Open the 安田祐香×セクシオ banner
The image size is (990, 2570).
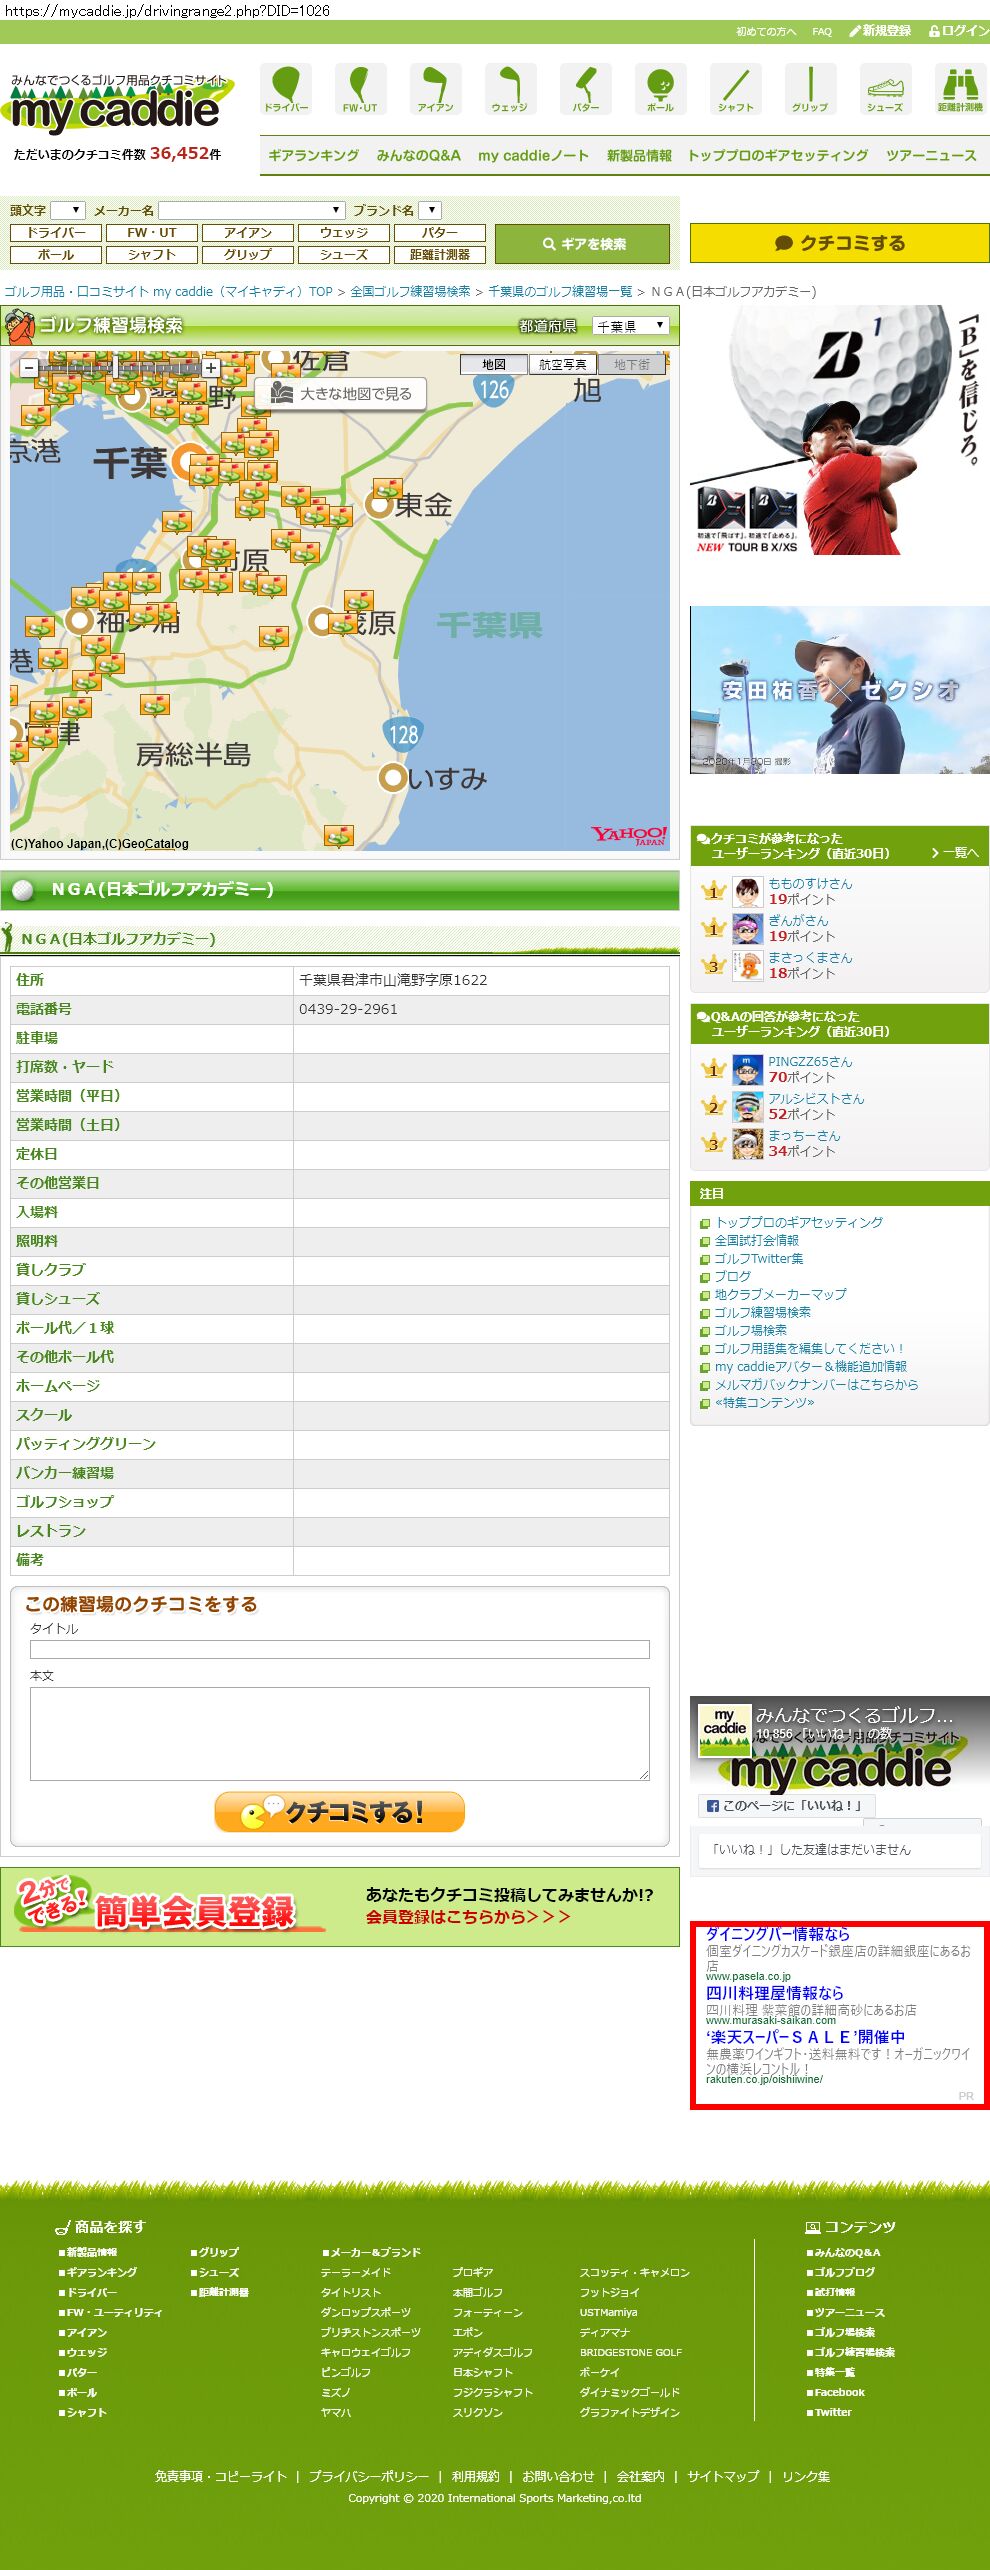point(840,689)
